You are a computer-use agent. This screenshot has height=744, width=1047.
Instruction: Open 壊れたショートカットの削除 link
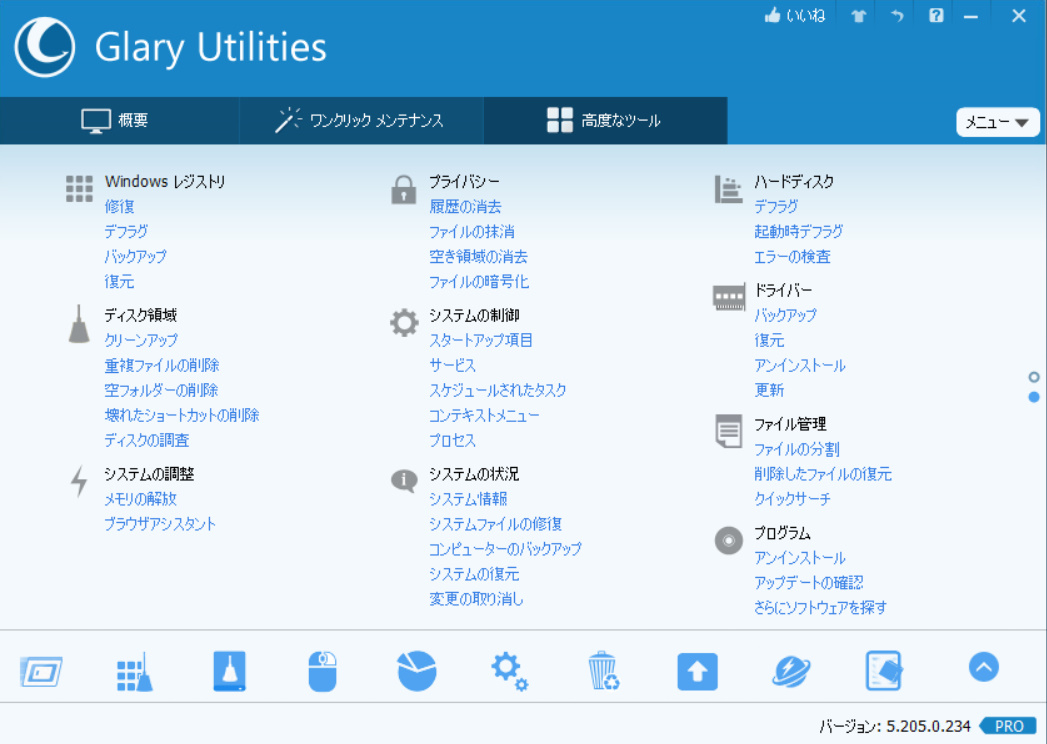tap(182, 415)
